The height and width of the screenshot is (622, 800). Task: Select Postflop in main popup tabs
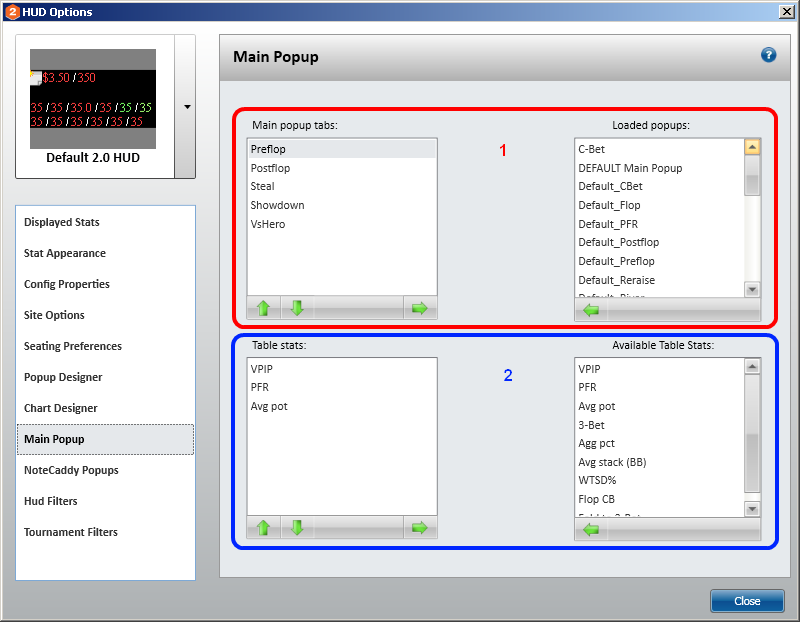(x=342, y=168)
